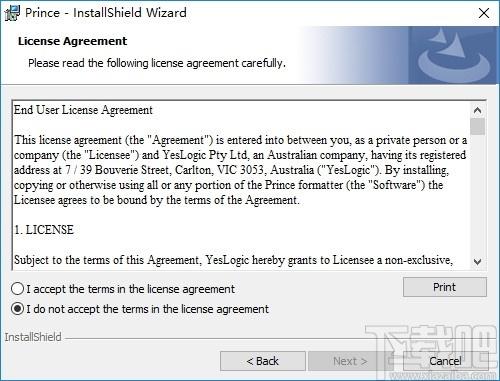
Task: Click inside the license agreement text box
Action: [241, 185]
